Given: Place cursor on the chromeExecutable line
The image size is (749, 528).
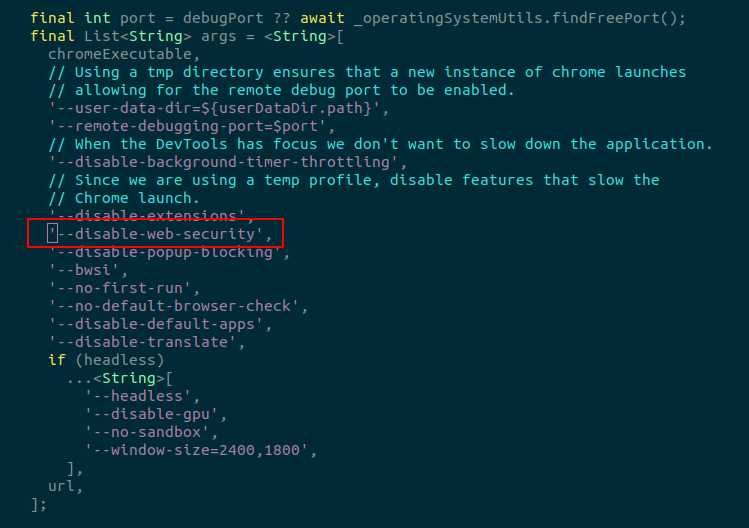Looking at the screenshot, I should point(121,54).
